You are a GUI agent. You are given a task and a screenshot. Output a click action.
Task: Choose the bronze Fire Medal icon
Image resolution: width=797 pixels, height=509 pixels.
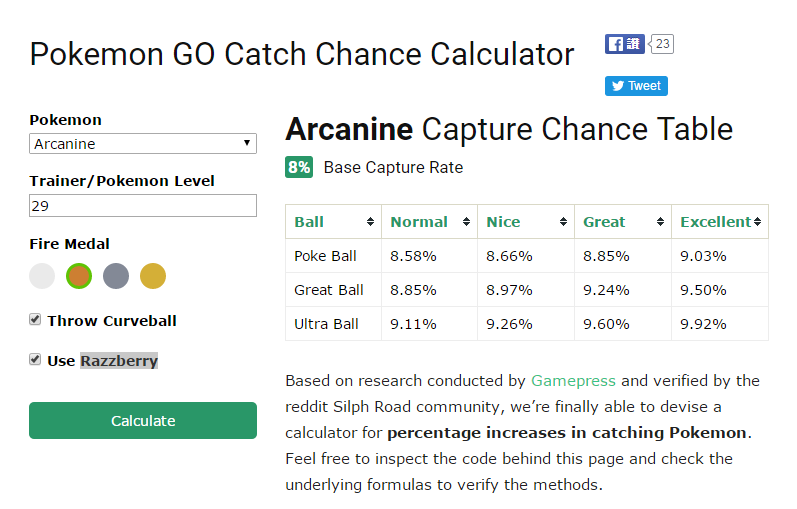[79, 276]
